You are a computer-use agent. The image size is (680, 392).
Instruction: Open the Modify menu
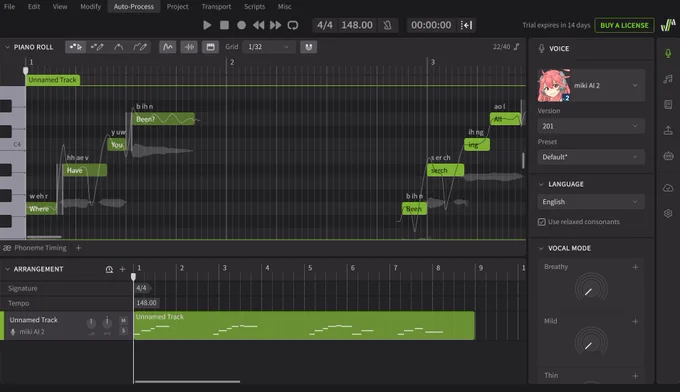click(91, 7)
